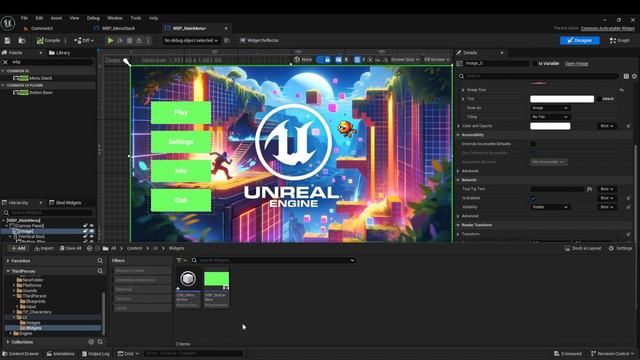Click the debug object locate icon

(227, 40)
